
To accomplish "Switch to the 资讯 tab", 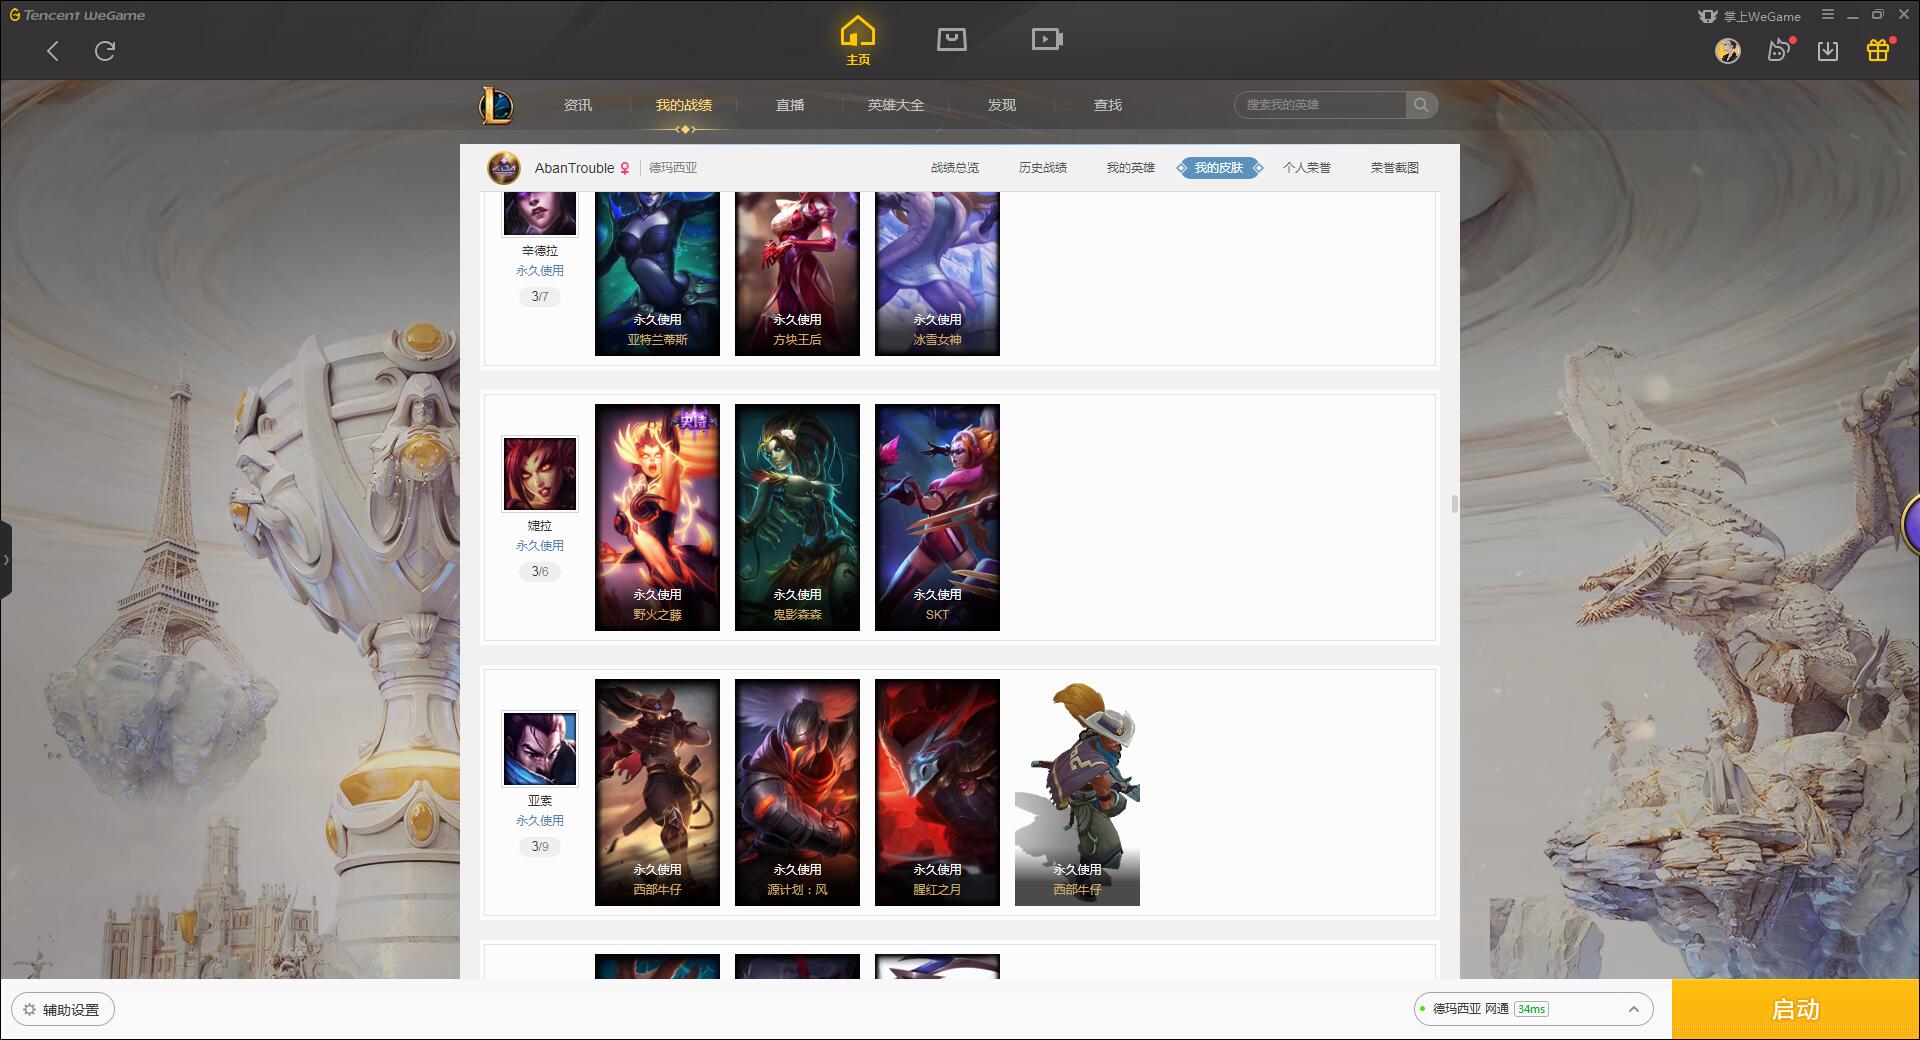I will click(x=578, y=105).
